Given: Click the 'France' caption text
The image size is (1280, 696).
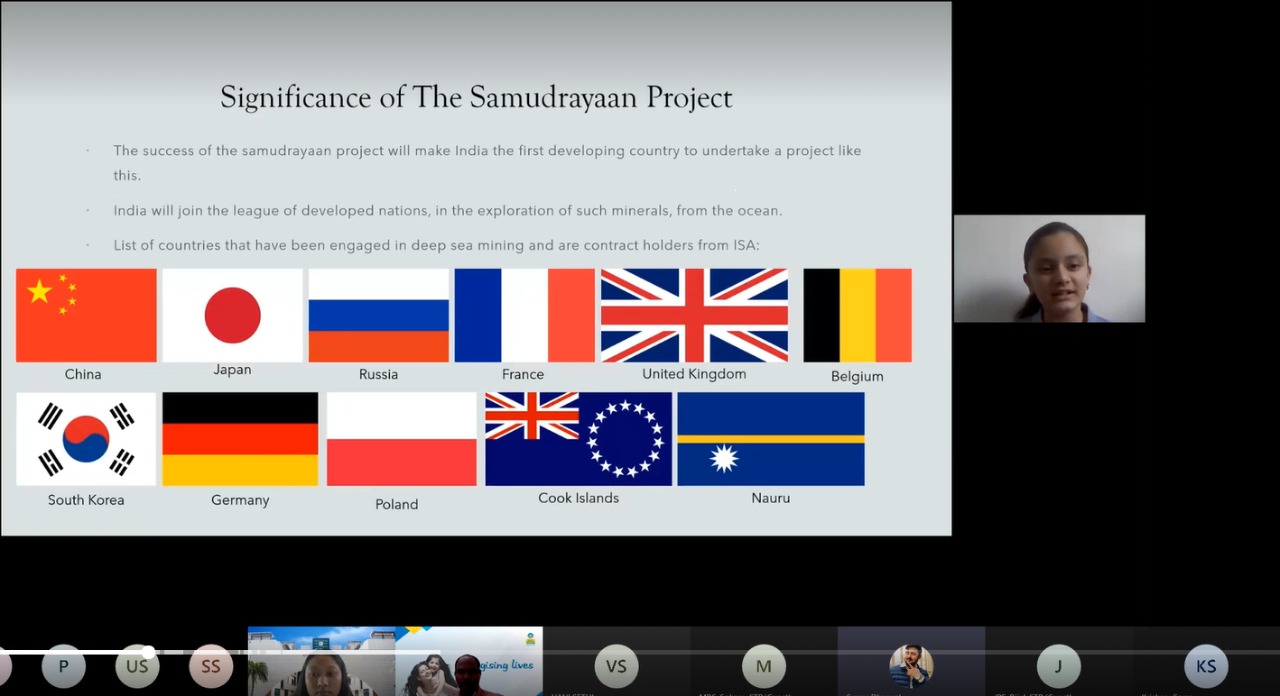Looking at the screenshot, I should coord(523,374).
